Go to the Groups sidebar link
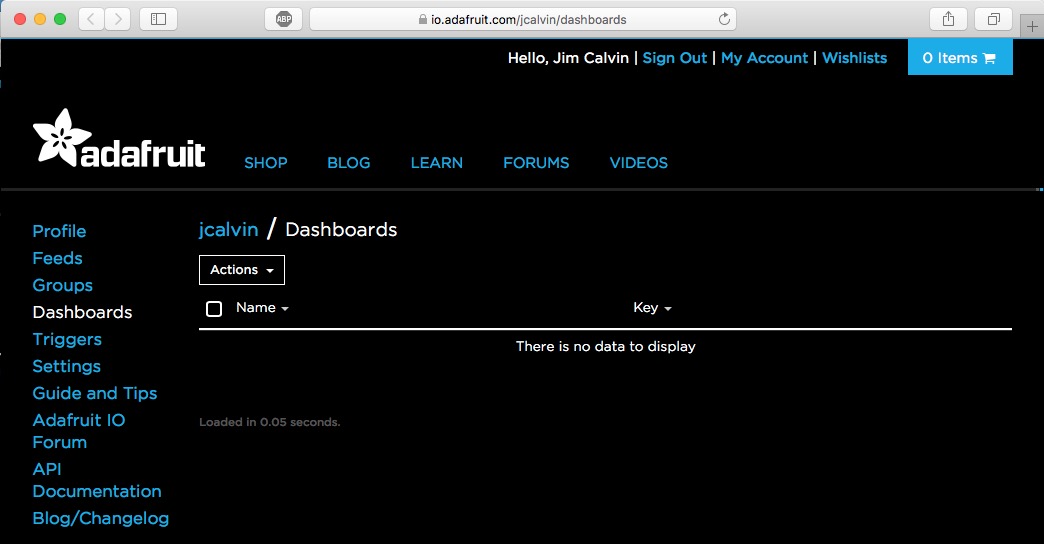Screen dimensions: 1044x544 63,286
